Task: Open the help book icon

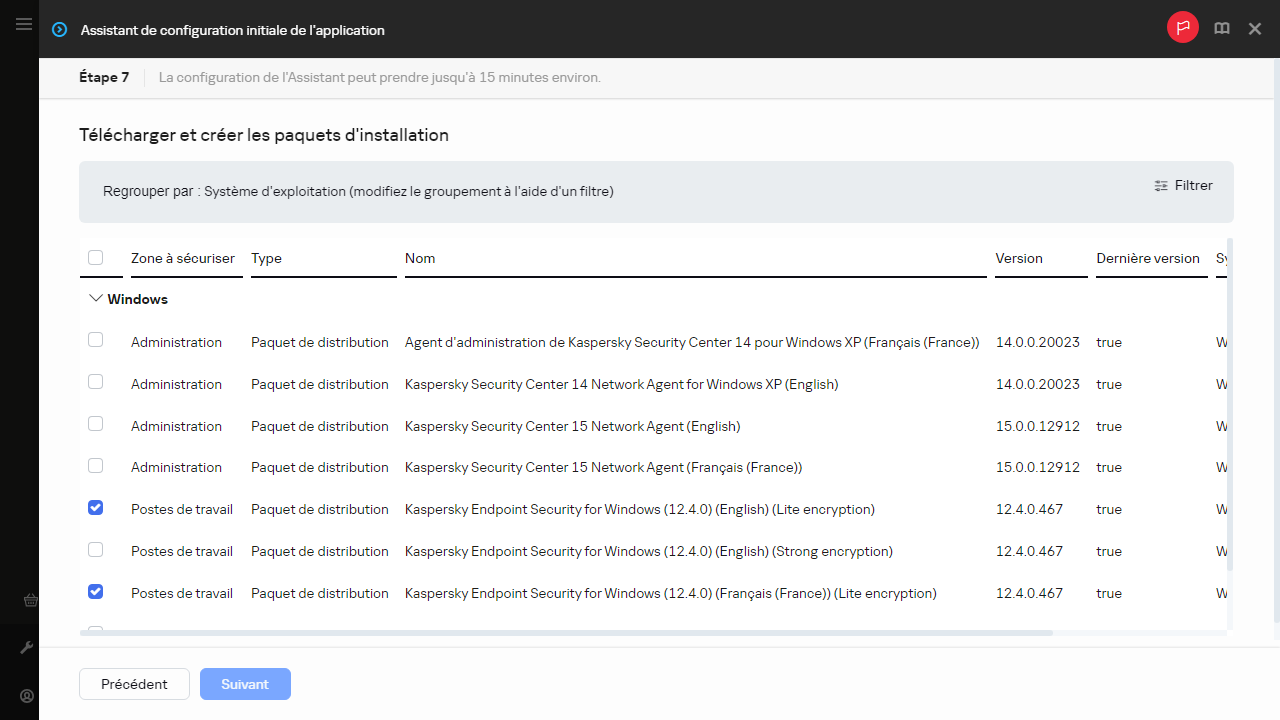Action: pyautogui.click(x=1221, y=29)
